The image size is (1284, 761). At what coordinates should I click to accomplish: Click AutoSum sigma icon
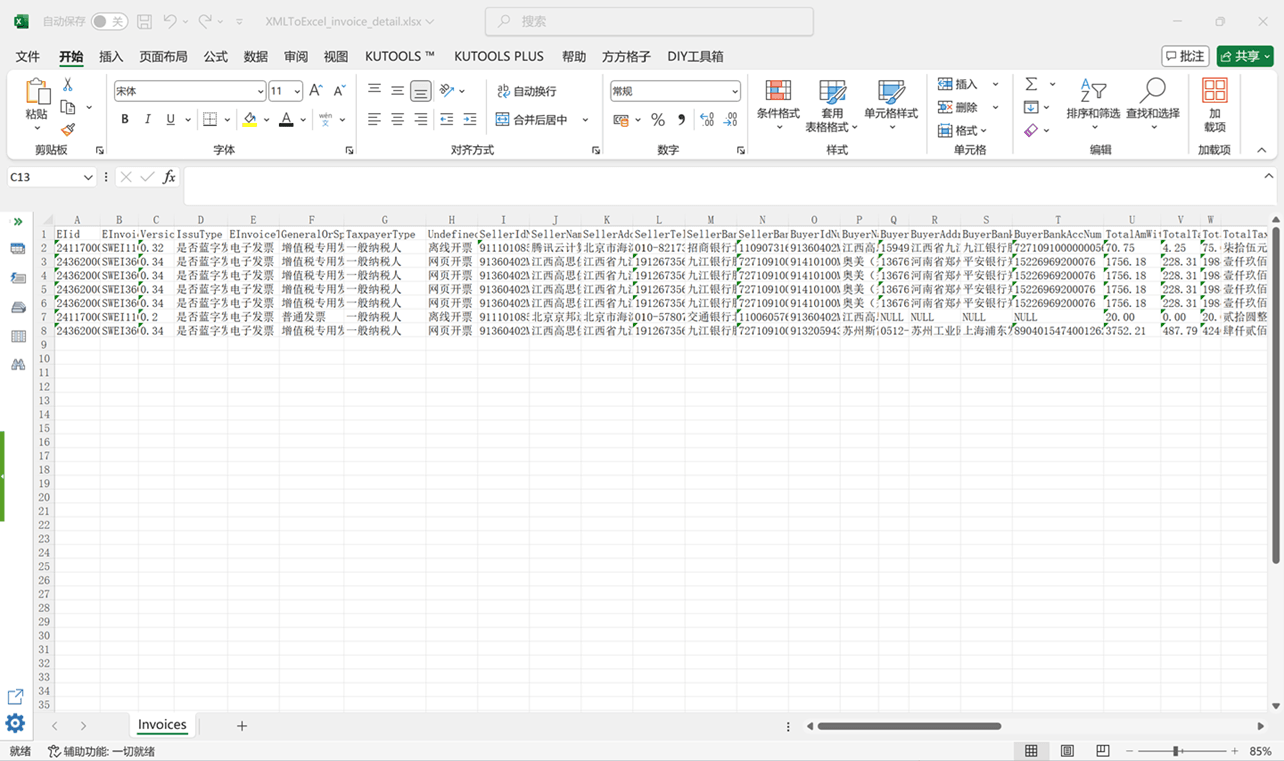coord(1031,84)
